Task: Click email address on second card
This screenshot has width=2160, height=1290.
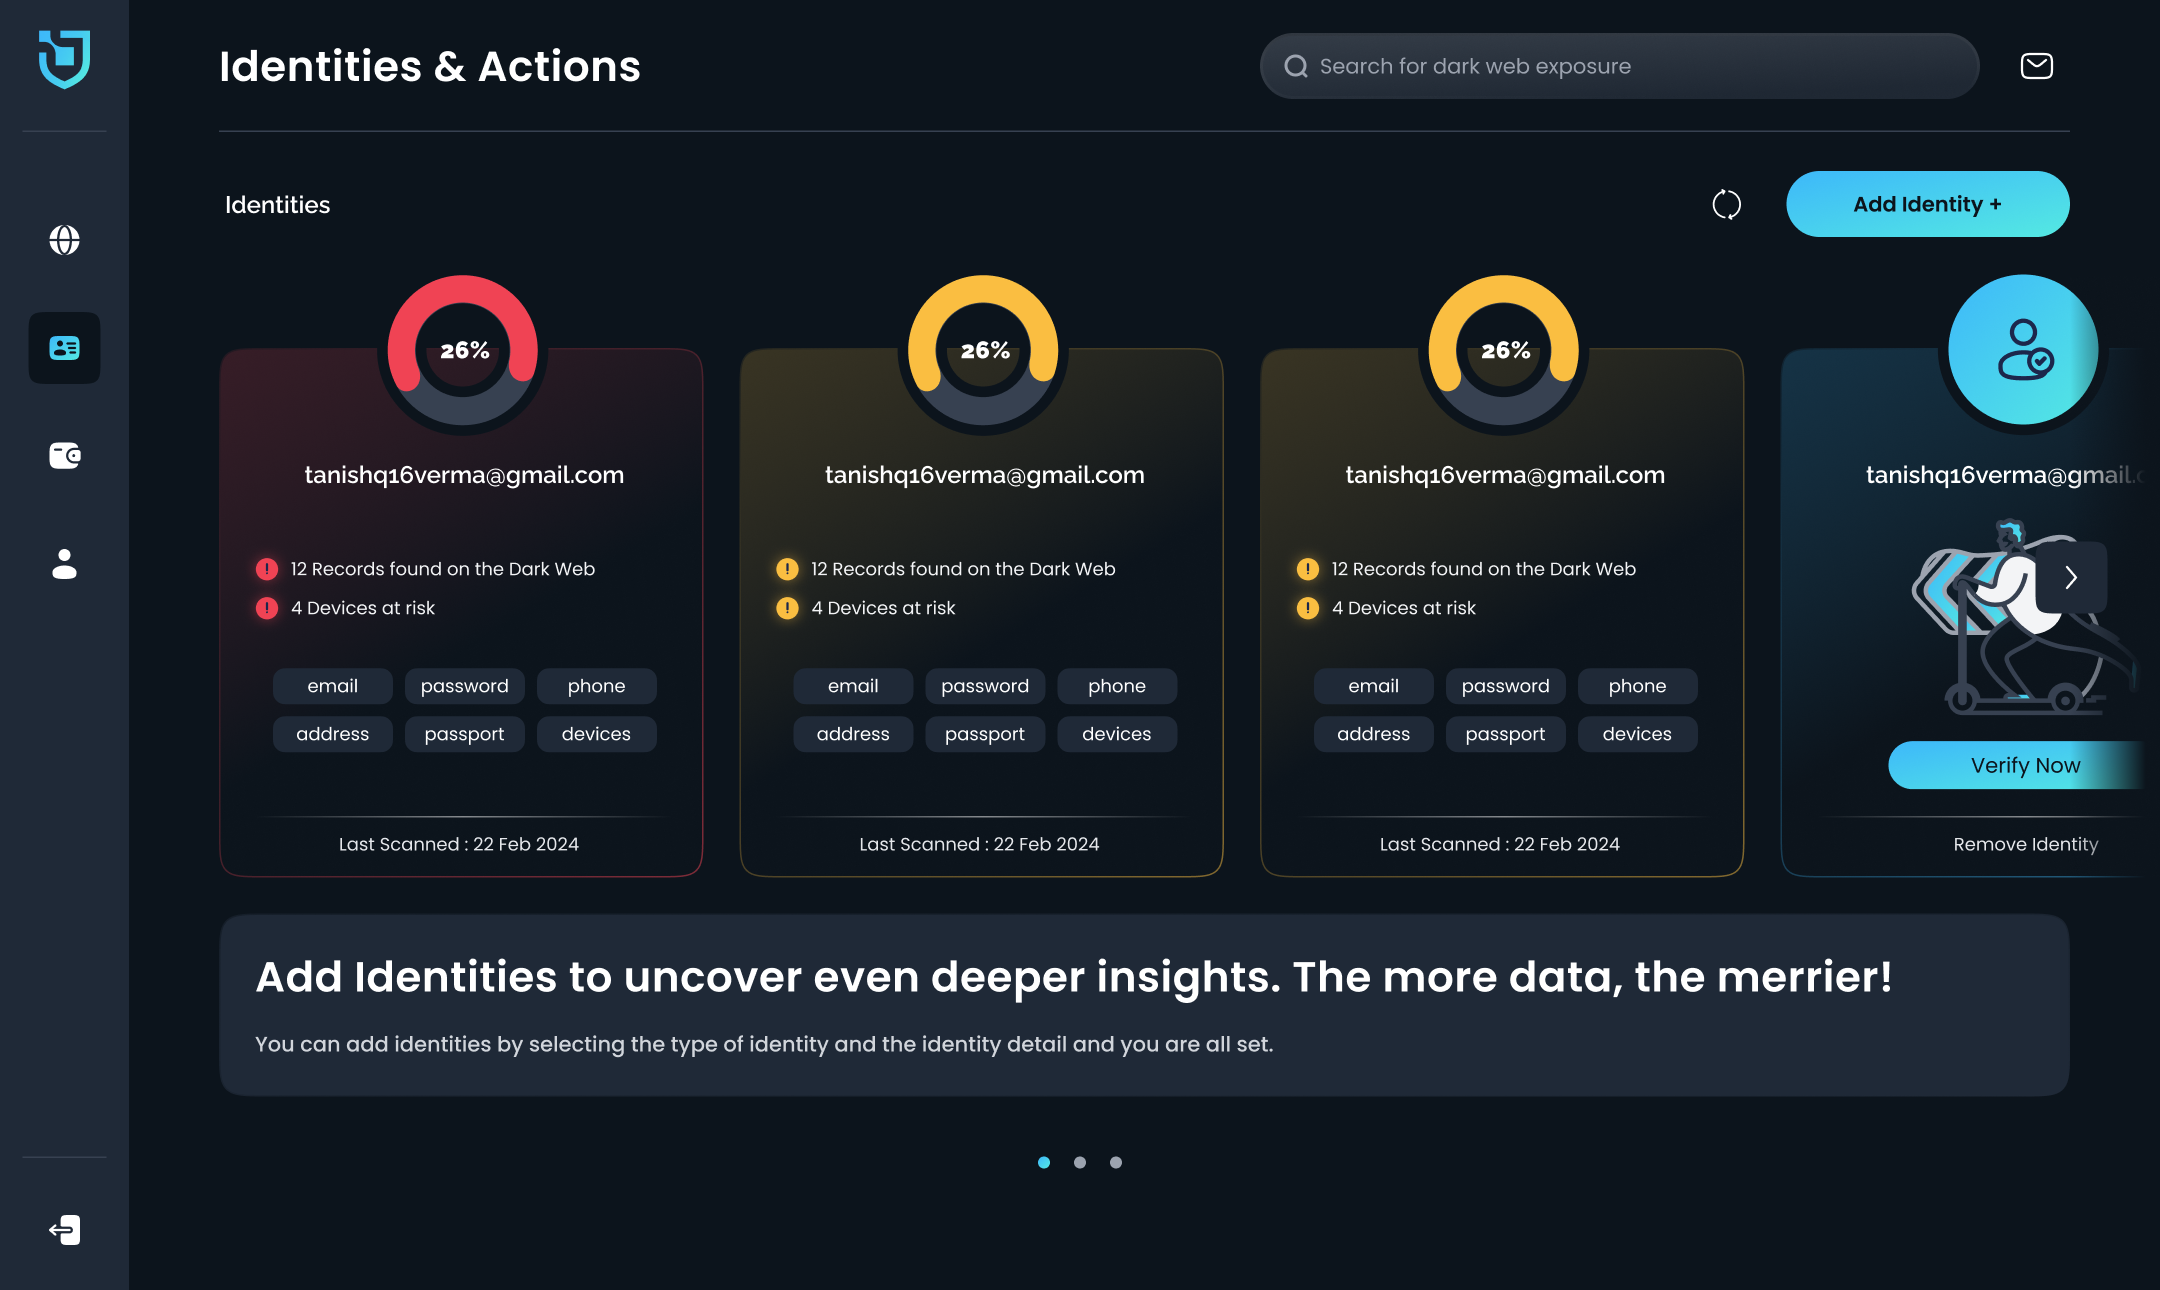Action: [985, 475]
